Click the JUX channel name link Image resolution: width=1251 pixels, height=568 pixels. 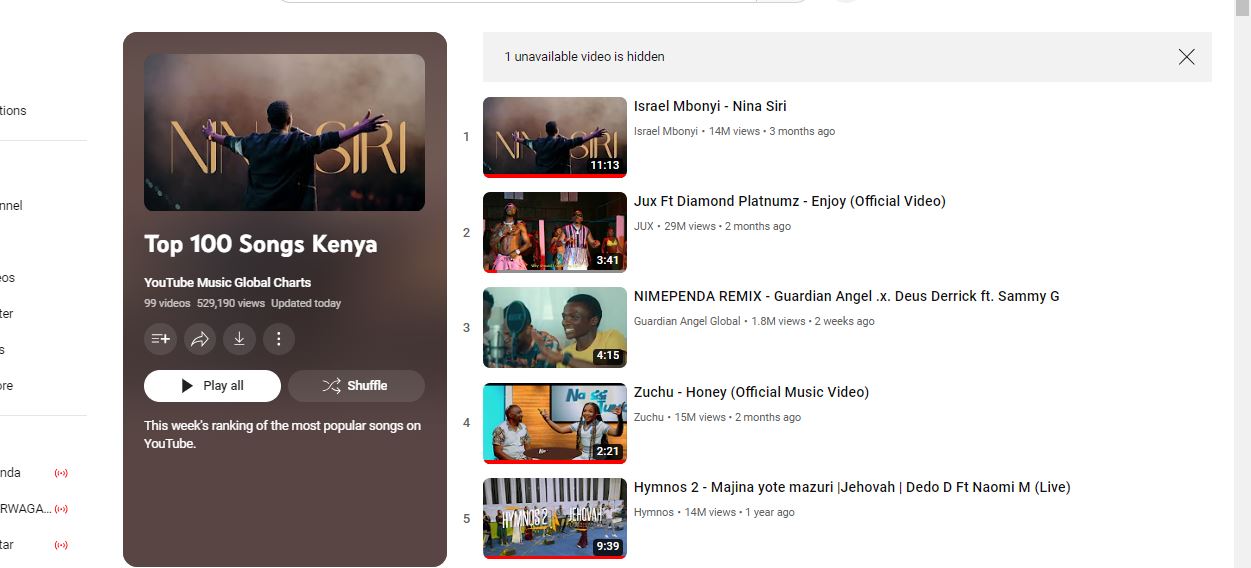click(x=643, y=226)
